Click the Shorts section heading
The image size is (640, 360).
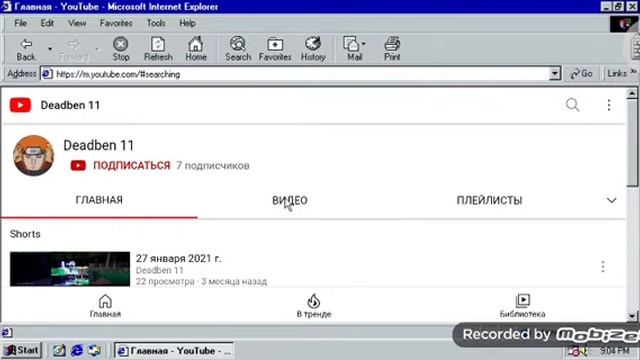click(x=25, y=234)
